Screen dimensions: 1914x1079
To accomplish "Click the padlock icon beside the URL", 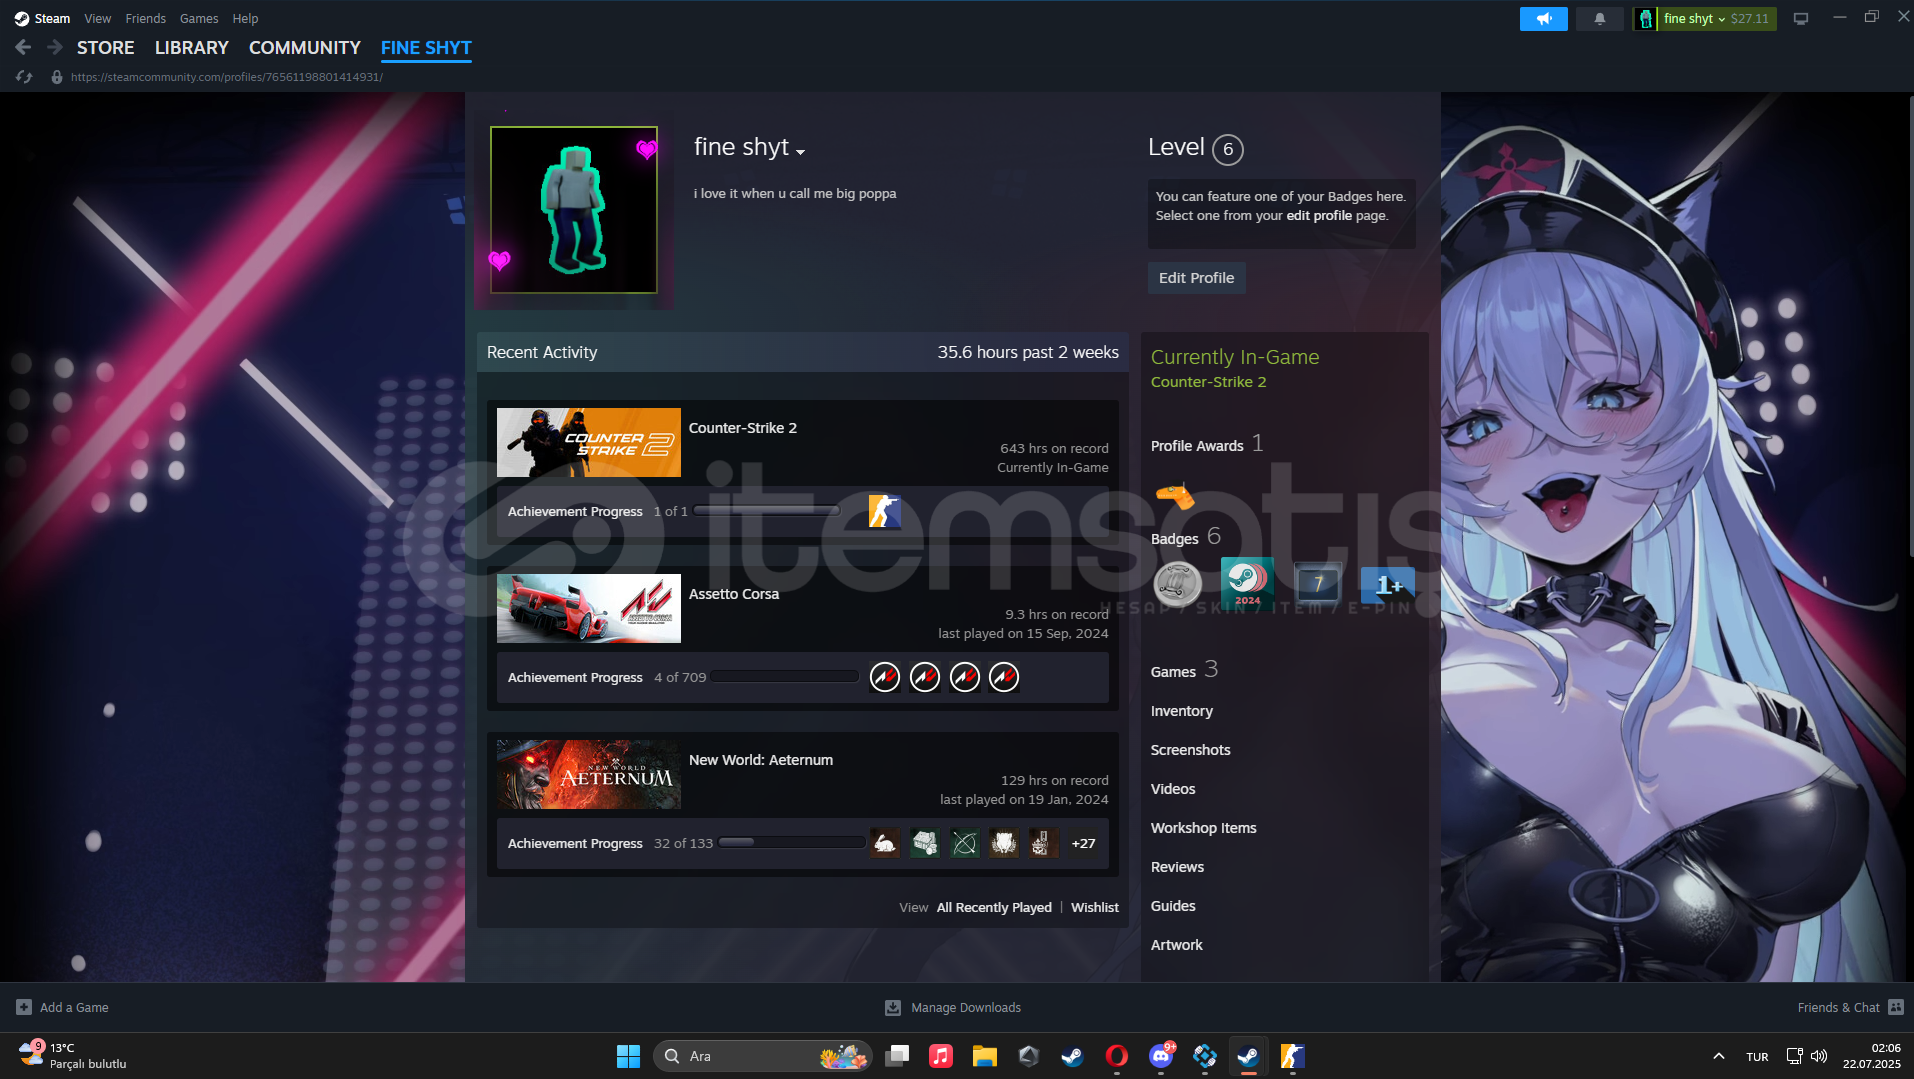I will coord(57,77).
